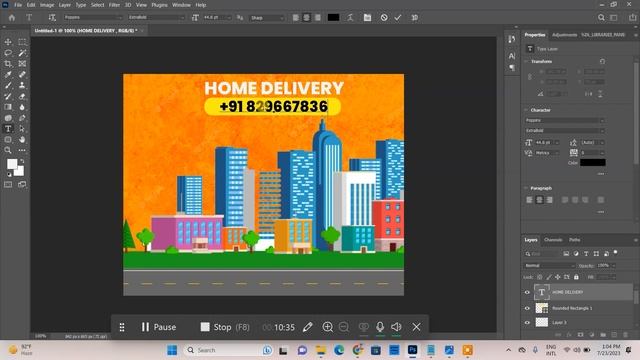Toggle visibility of Layer 3
This screenshot has height=360, width=640.
[527, 322]
